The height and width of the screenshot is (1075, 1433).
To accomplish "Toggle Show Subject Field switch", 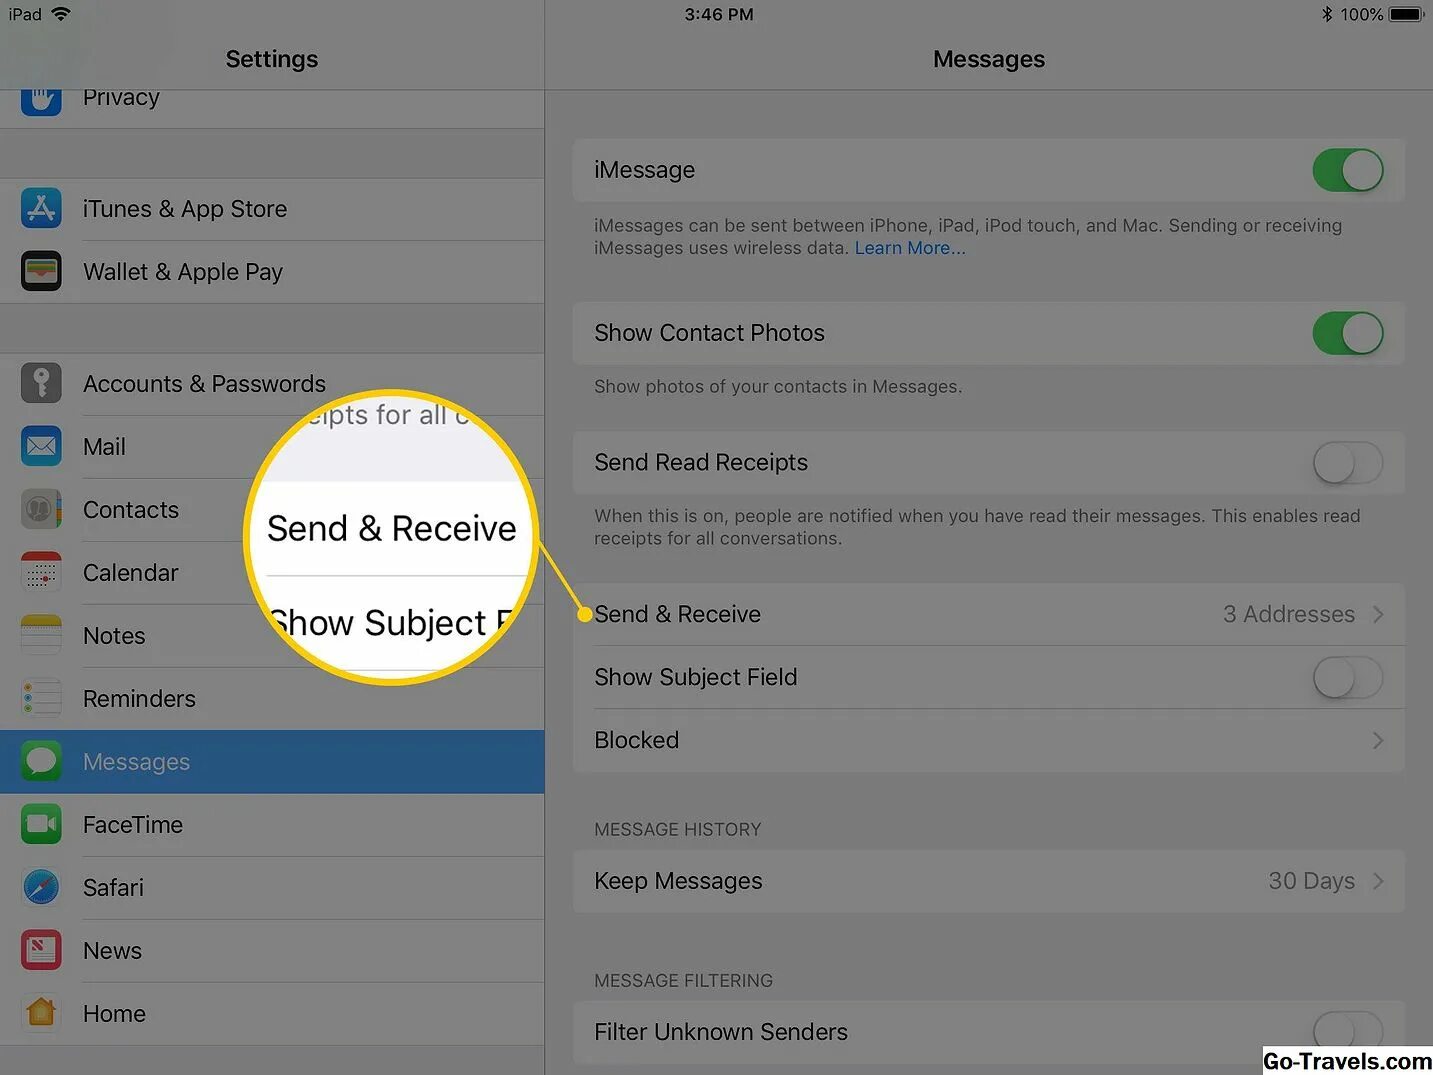I will click(x=1348, y=678).
